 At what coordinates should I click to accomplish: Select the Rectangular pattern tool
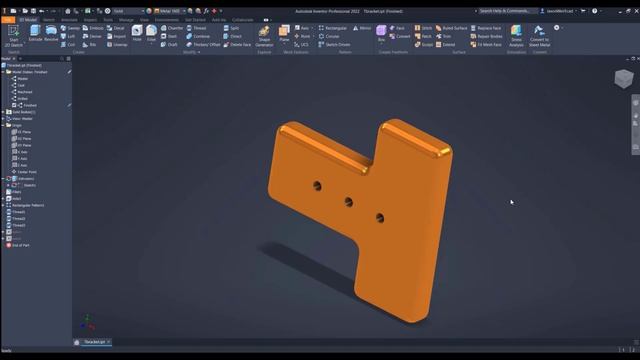coord(333,28)
